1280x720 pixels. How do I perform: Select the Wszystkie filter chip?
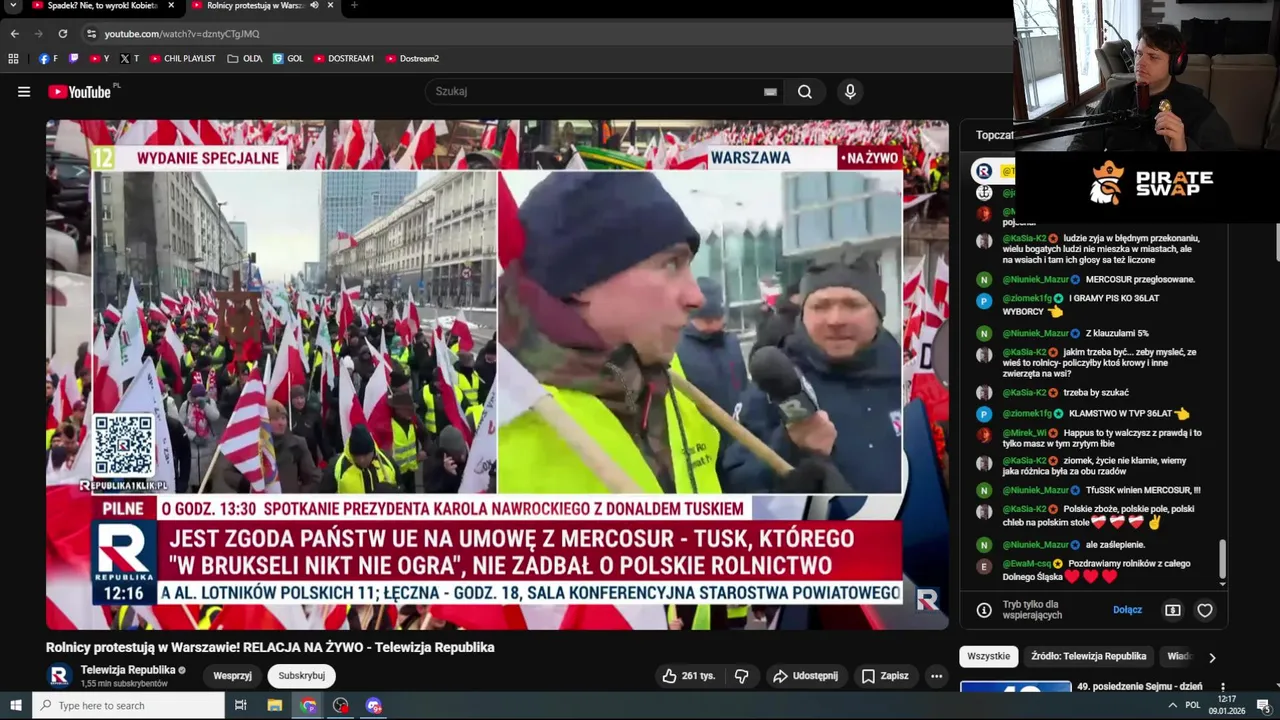[x=989, y=656]
